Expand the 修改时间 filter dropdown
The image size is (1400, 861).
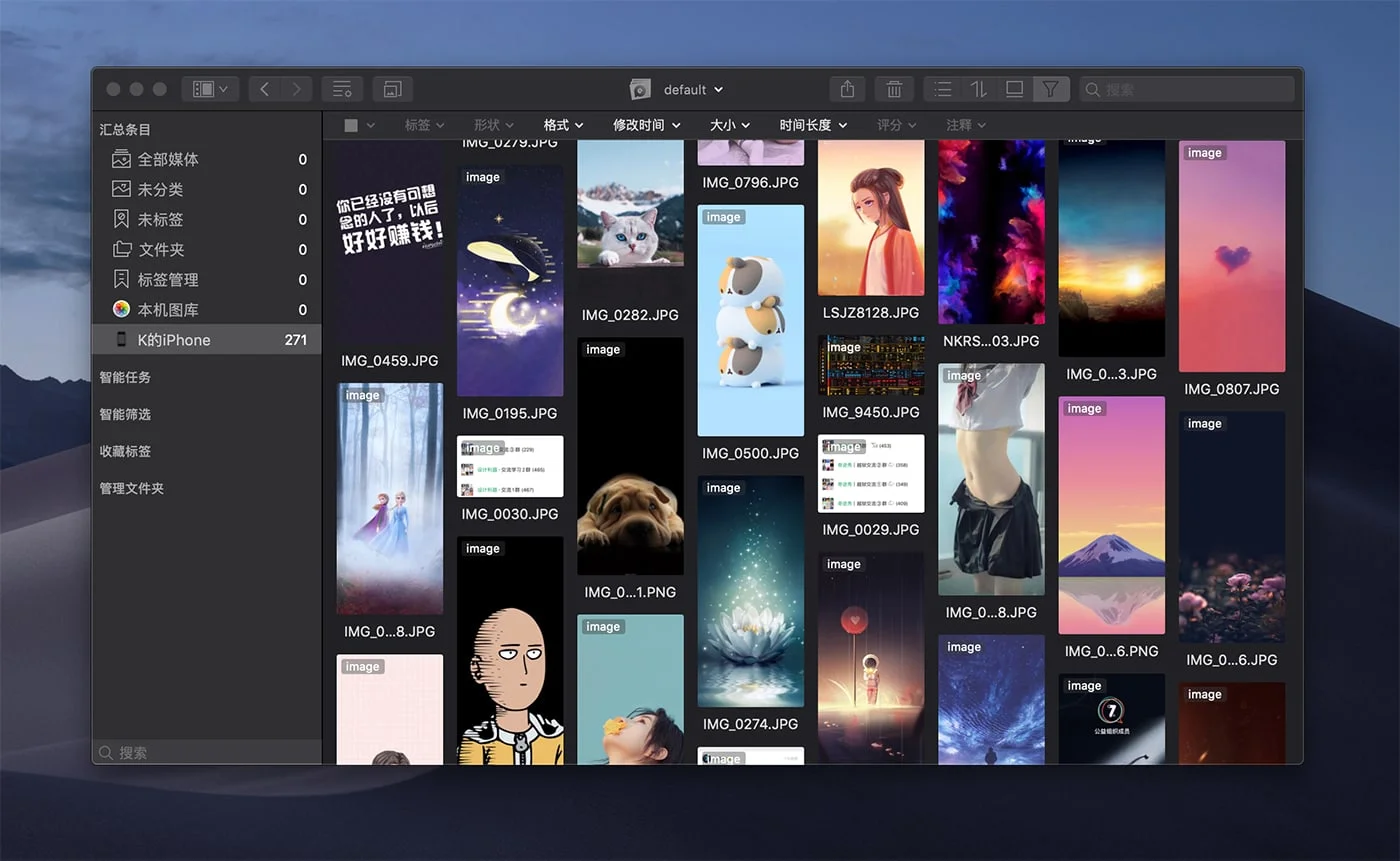pos(646,125)
